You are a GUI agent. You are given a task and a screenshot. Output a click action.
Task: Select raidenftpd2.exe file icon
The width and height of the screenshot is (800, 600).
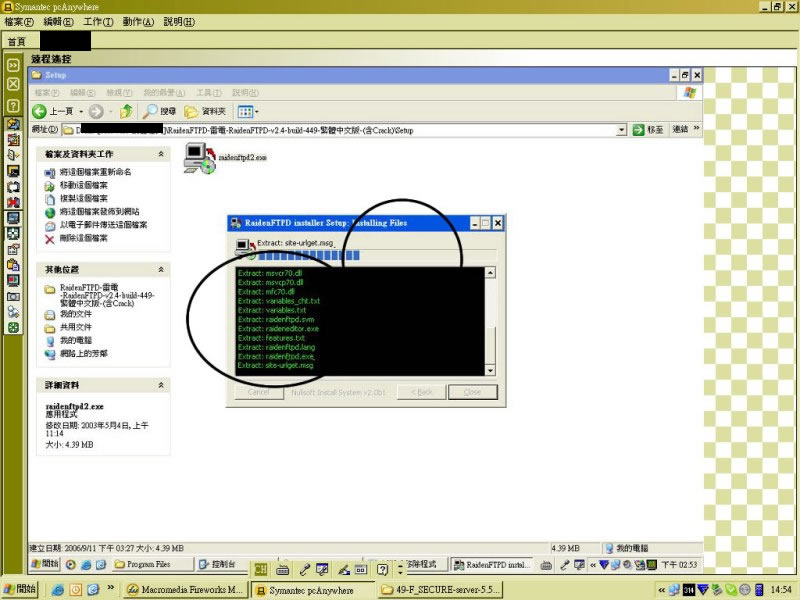[199, 158]
